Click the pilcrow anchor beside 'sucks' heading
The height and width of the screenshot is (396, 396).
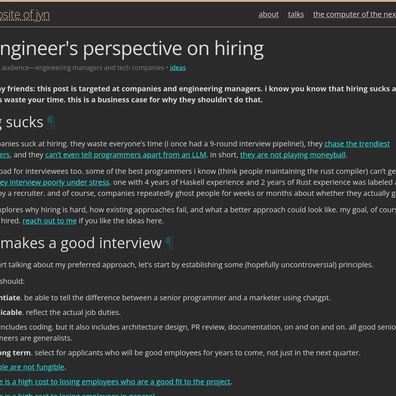click(x=51, y=122)
